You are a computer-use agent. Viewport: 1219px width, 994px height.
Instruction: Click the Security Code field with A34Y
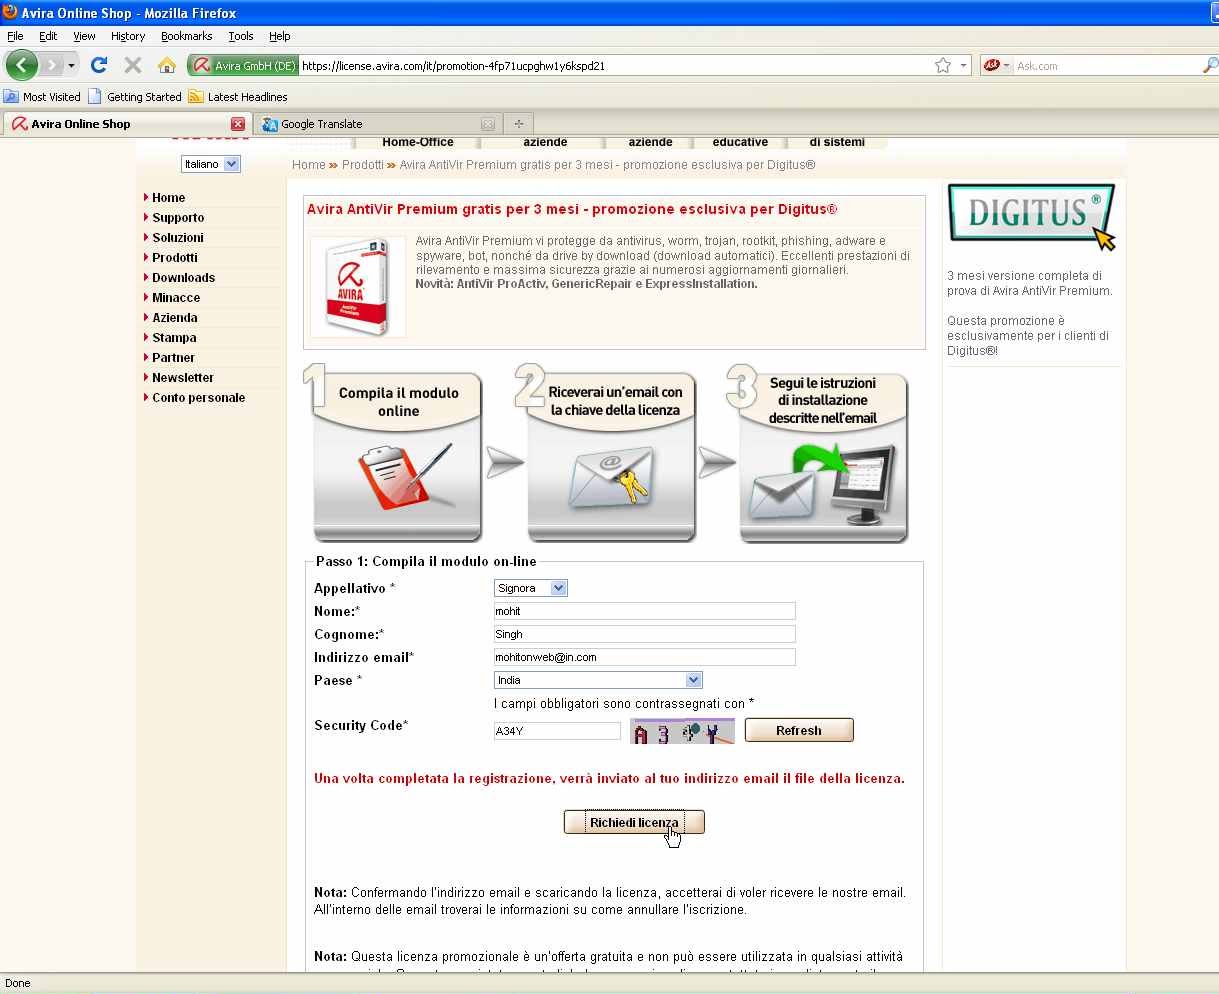pyautogui.click(x=557, y=731)
